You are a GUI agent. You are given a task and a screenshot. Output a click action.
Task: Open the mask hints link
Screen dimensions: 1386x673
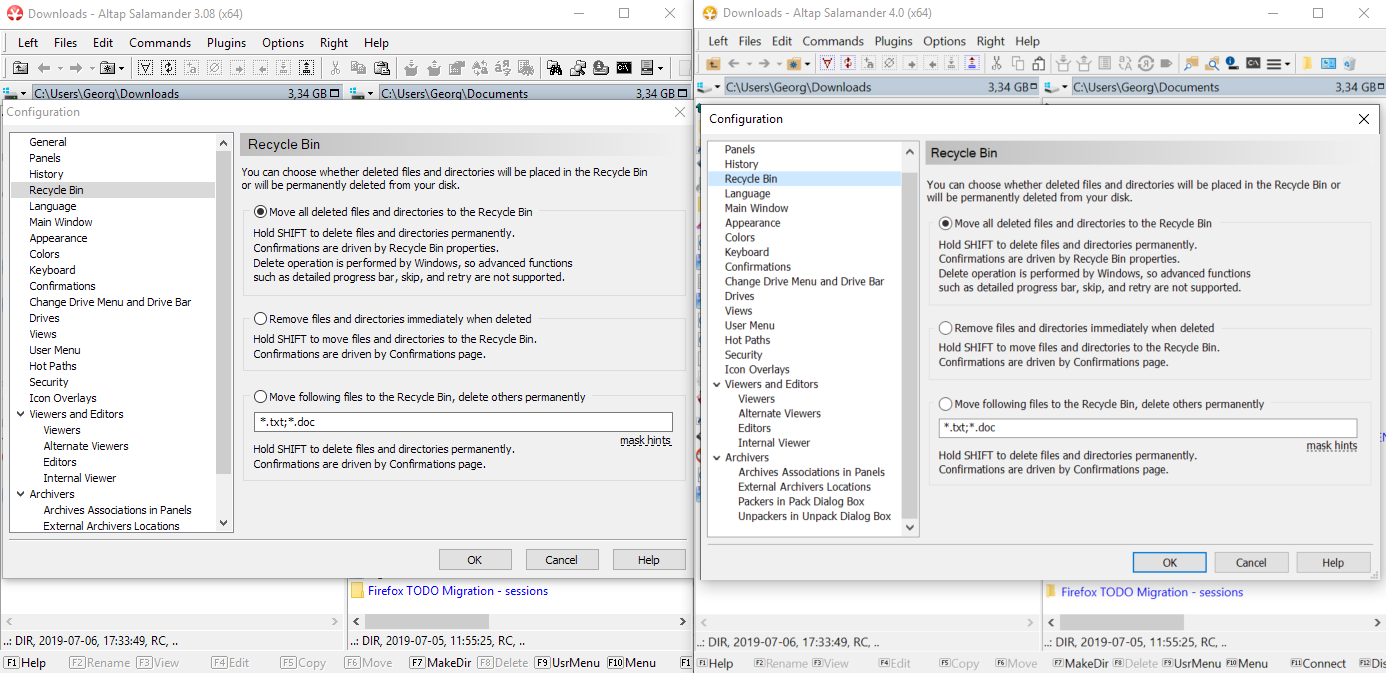[x=645, y=439]
